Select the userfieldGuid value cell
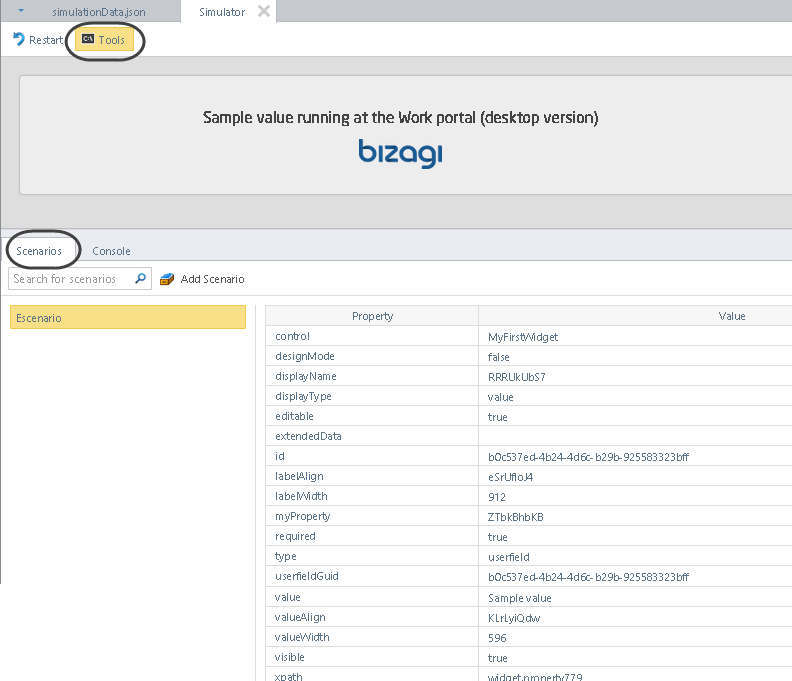 pos(635,577)
